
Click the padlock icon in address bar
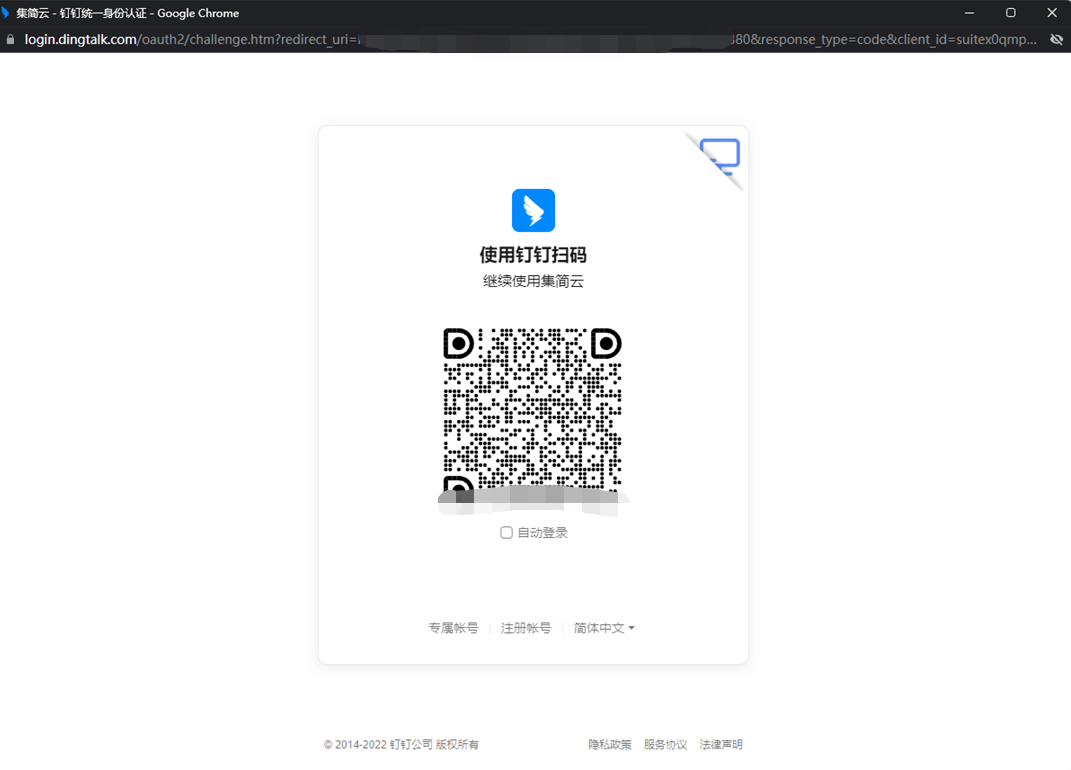point(11,39)
